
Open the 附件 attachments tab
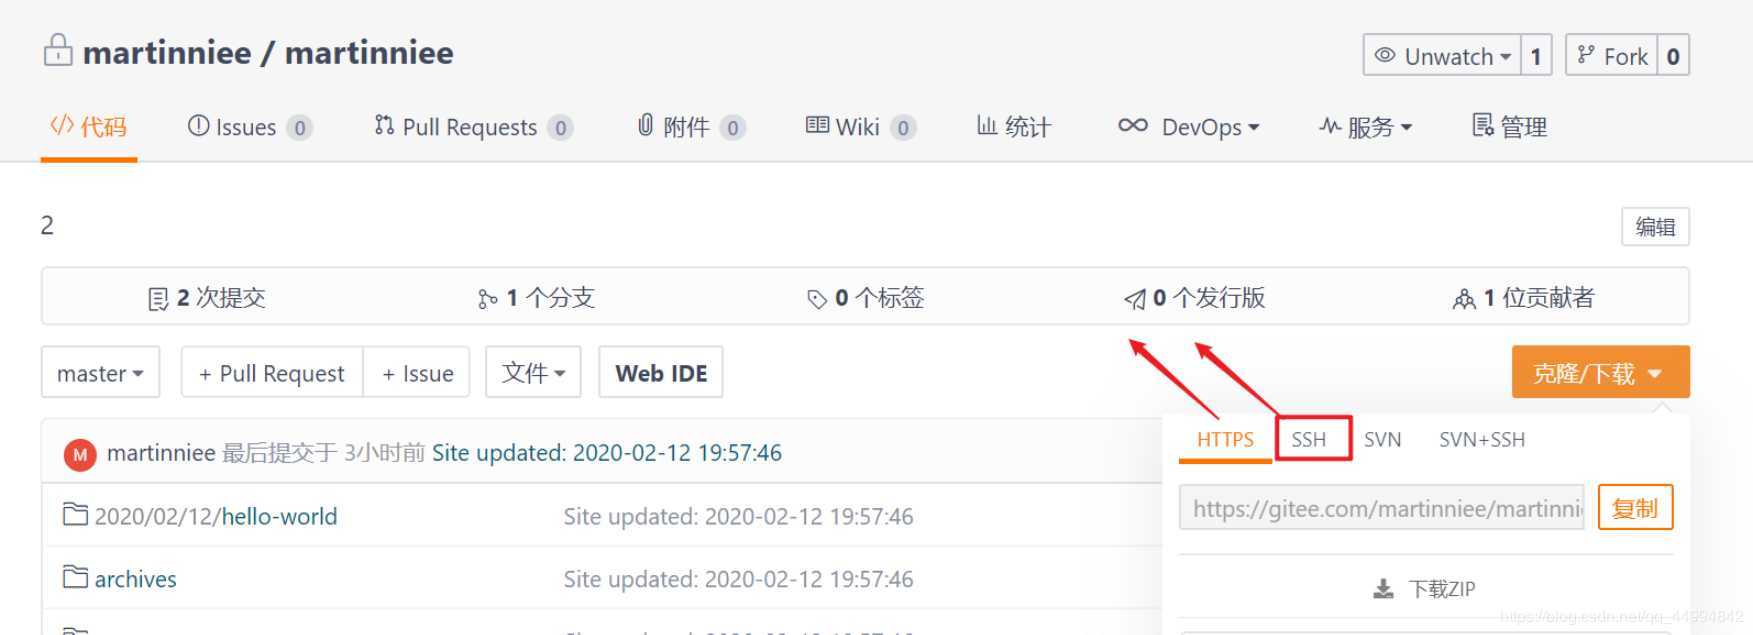pos(691,127)
